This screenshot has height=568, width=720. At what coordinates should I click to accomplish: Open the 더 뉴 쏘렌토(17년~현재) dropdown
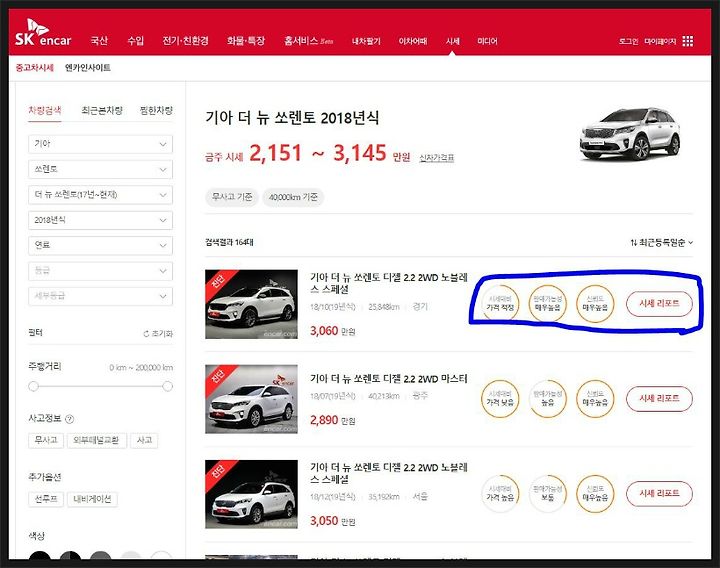[x=101, y=195]
